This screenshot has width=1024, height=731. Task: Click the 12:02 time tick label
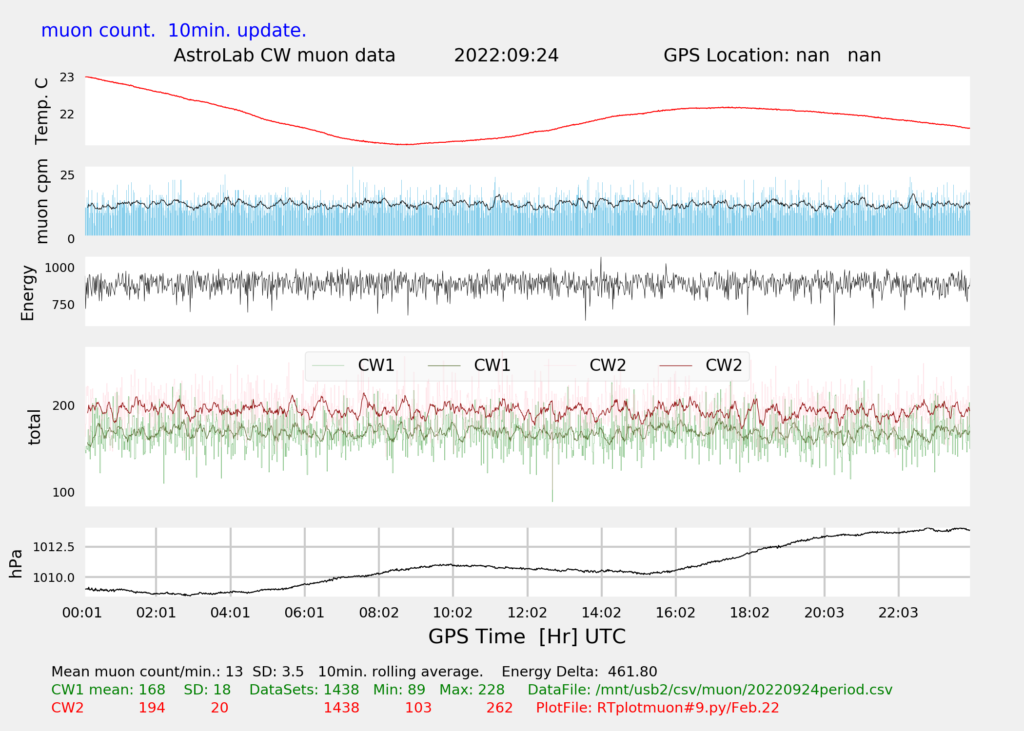tap(527, 611)
